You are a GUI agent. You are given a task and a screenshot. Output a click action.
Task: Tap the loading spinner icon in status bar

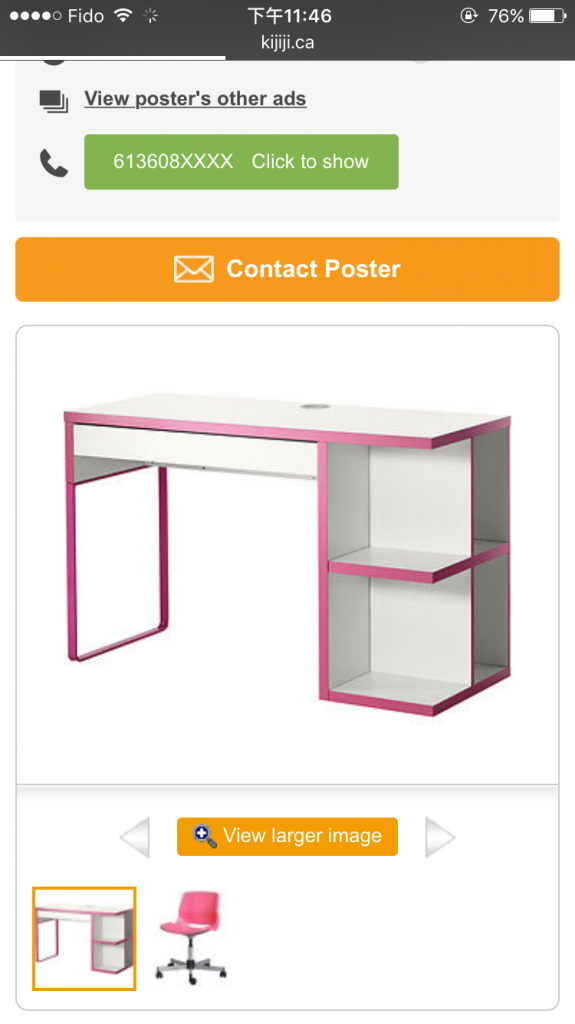[150, 16]
